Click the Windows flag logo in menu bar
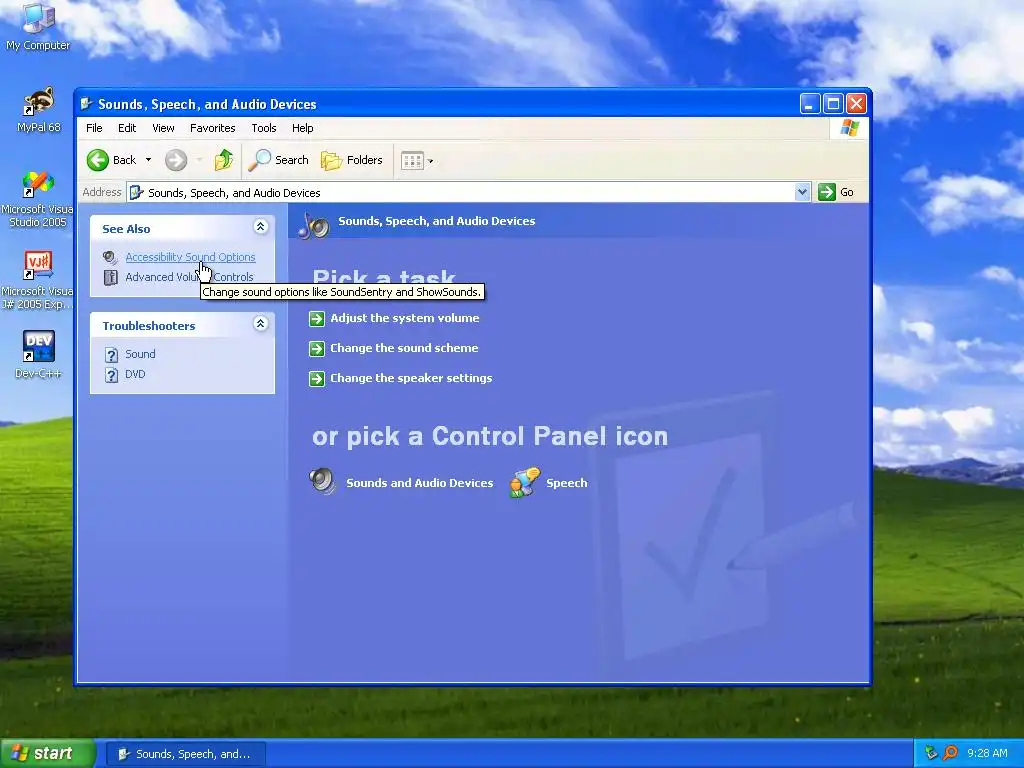This screenshot has height=768, width=1024. [x=850, y=128]
